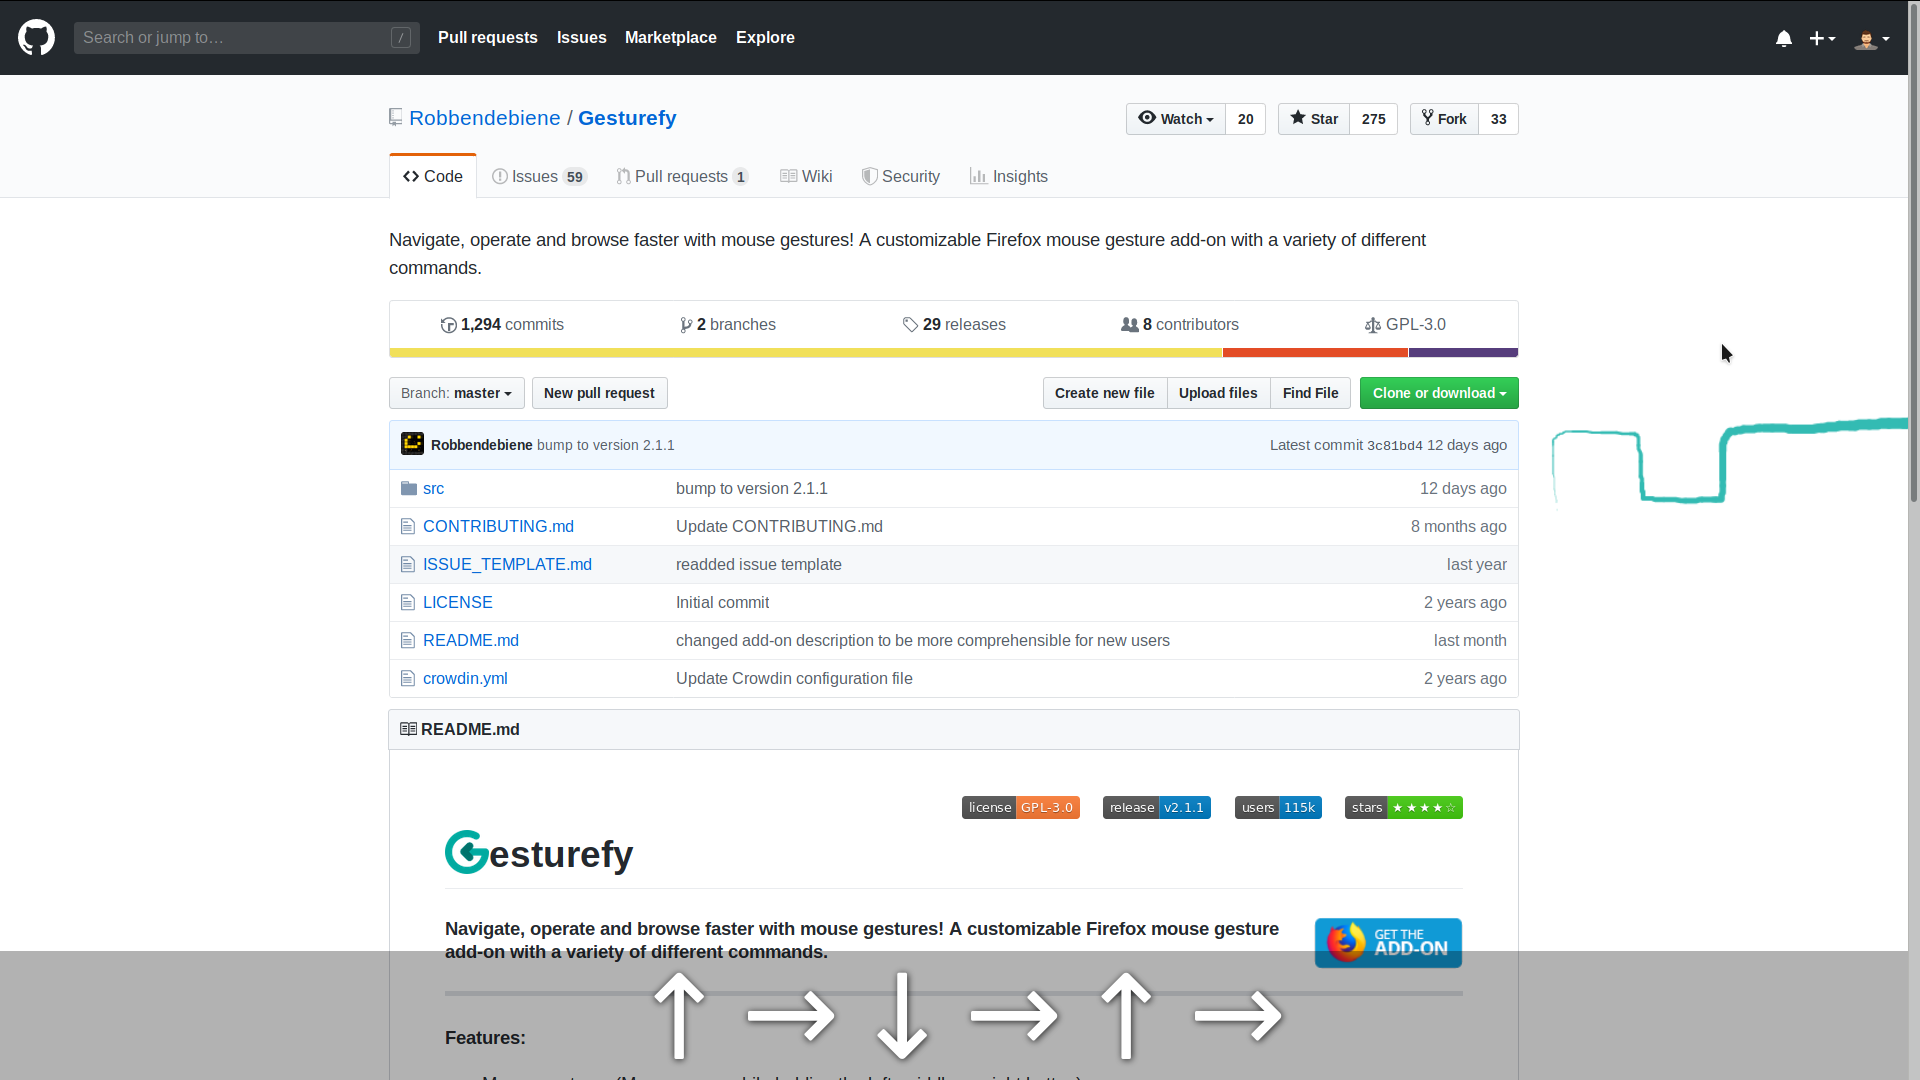The image size is (1920, 1080).
Task: Click the commits history clock icon
Action: click(448, 325)
